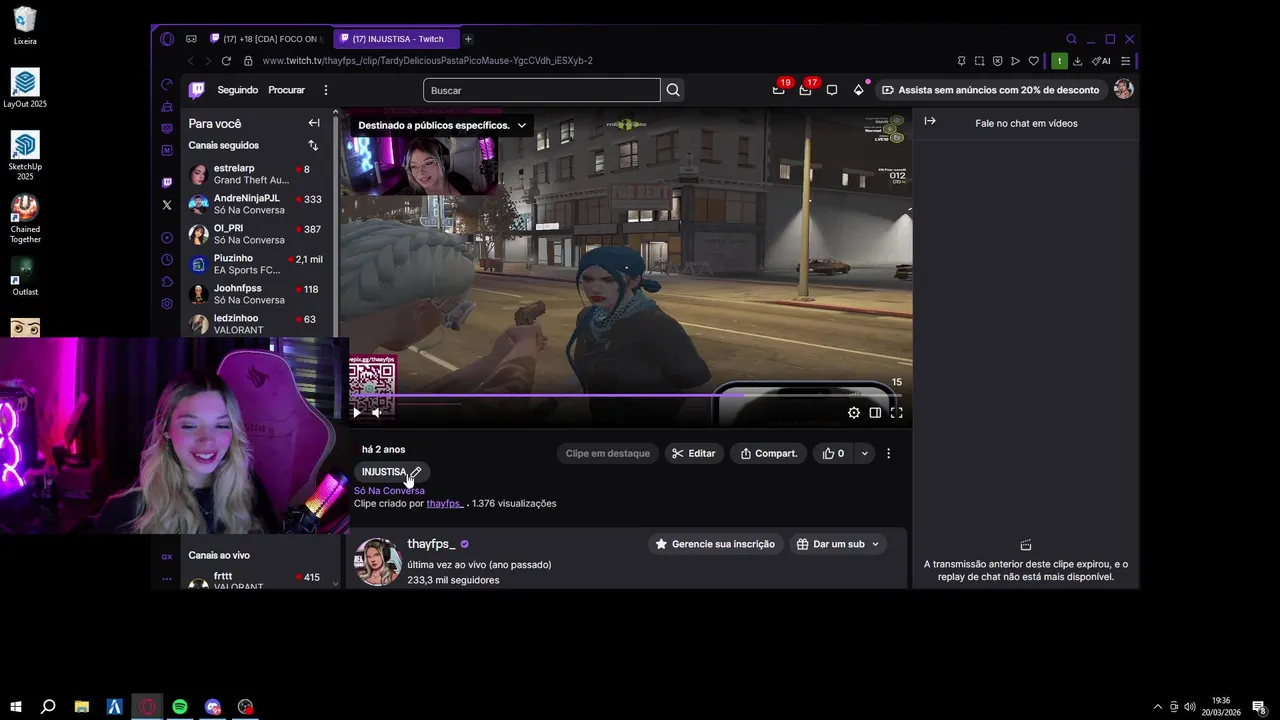This screenshot has height=720, width=1280.
Task: Open the sidebar player icon
Action: tap(167, 238)
